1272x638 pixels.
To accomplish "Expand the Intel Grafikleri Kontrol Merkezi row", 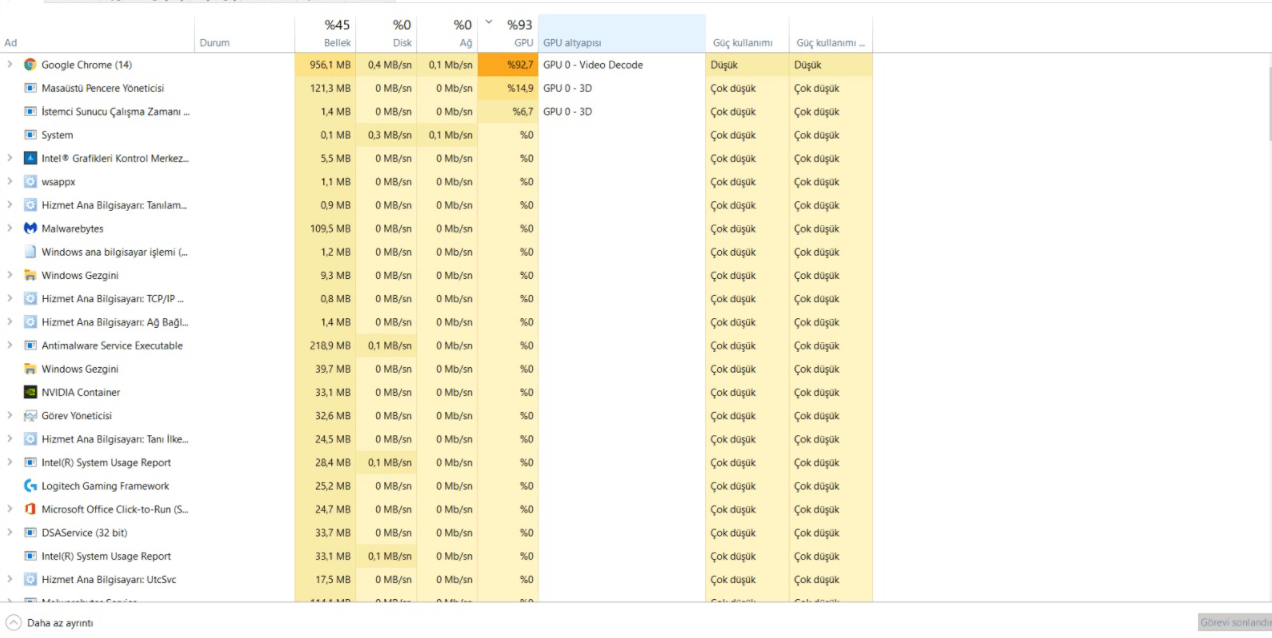I will point(10,158).
